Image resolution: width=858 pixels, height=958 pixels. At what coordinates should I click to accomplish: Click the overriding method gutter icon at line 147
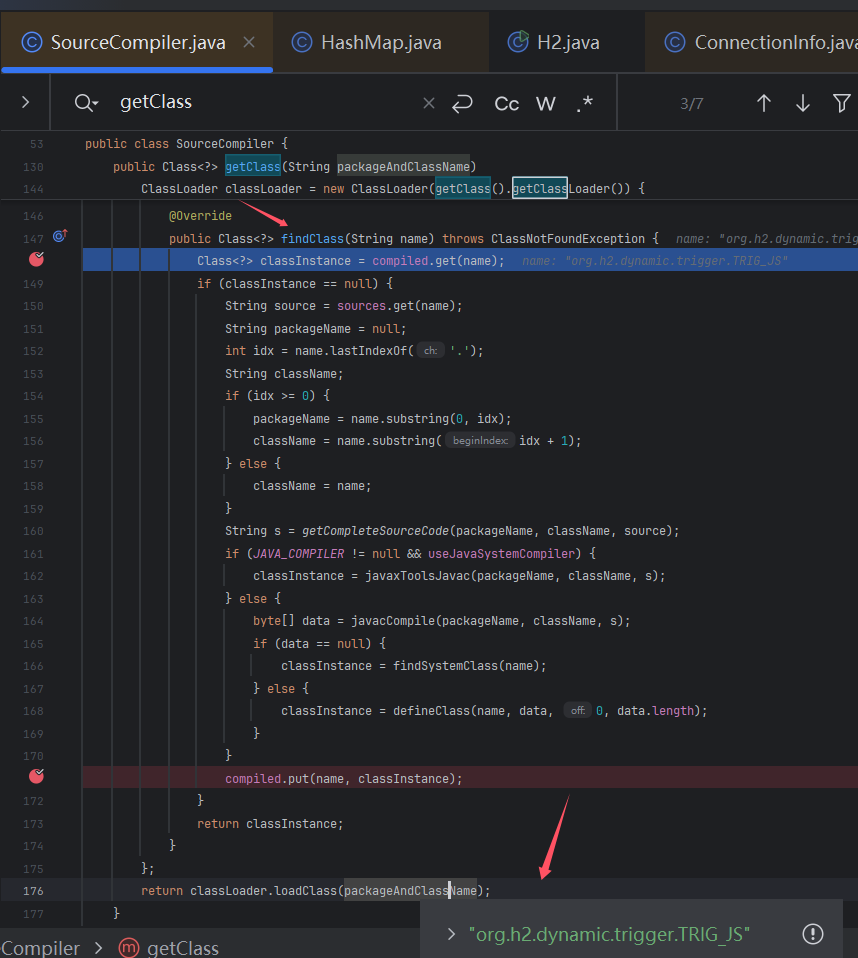(60, 236)
